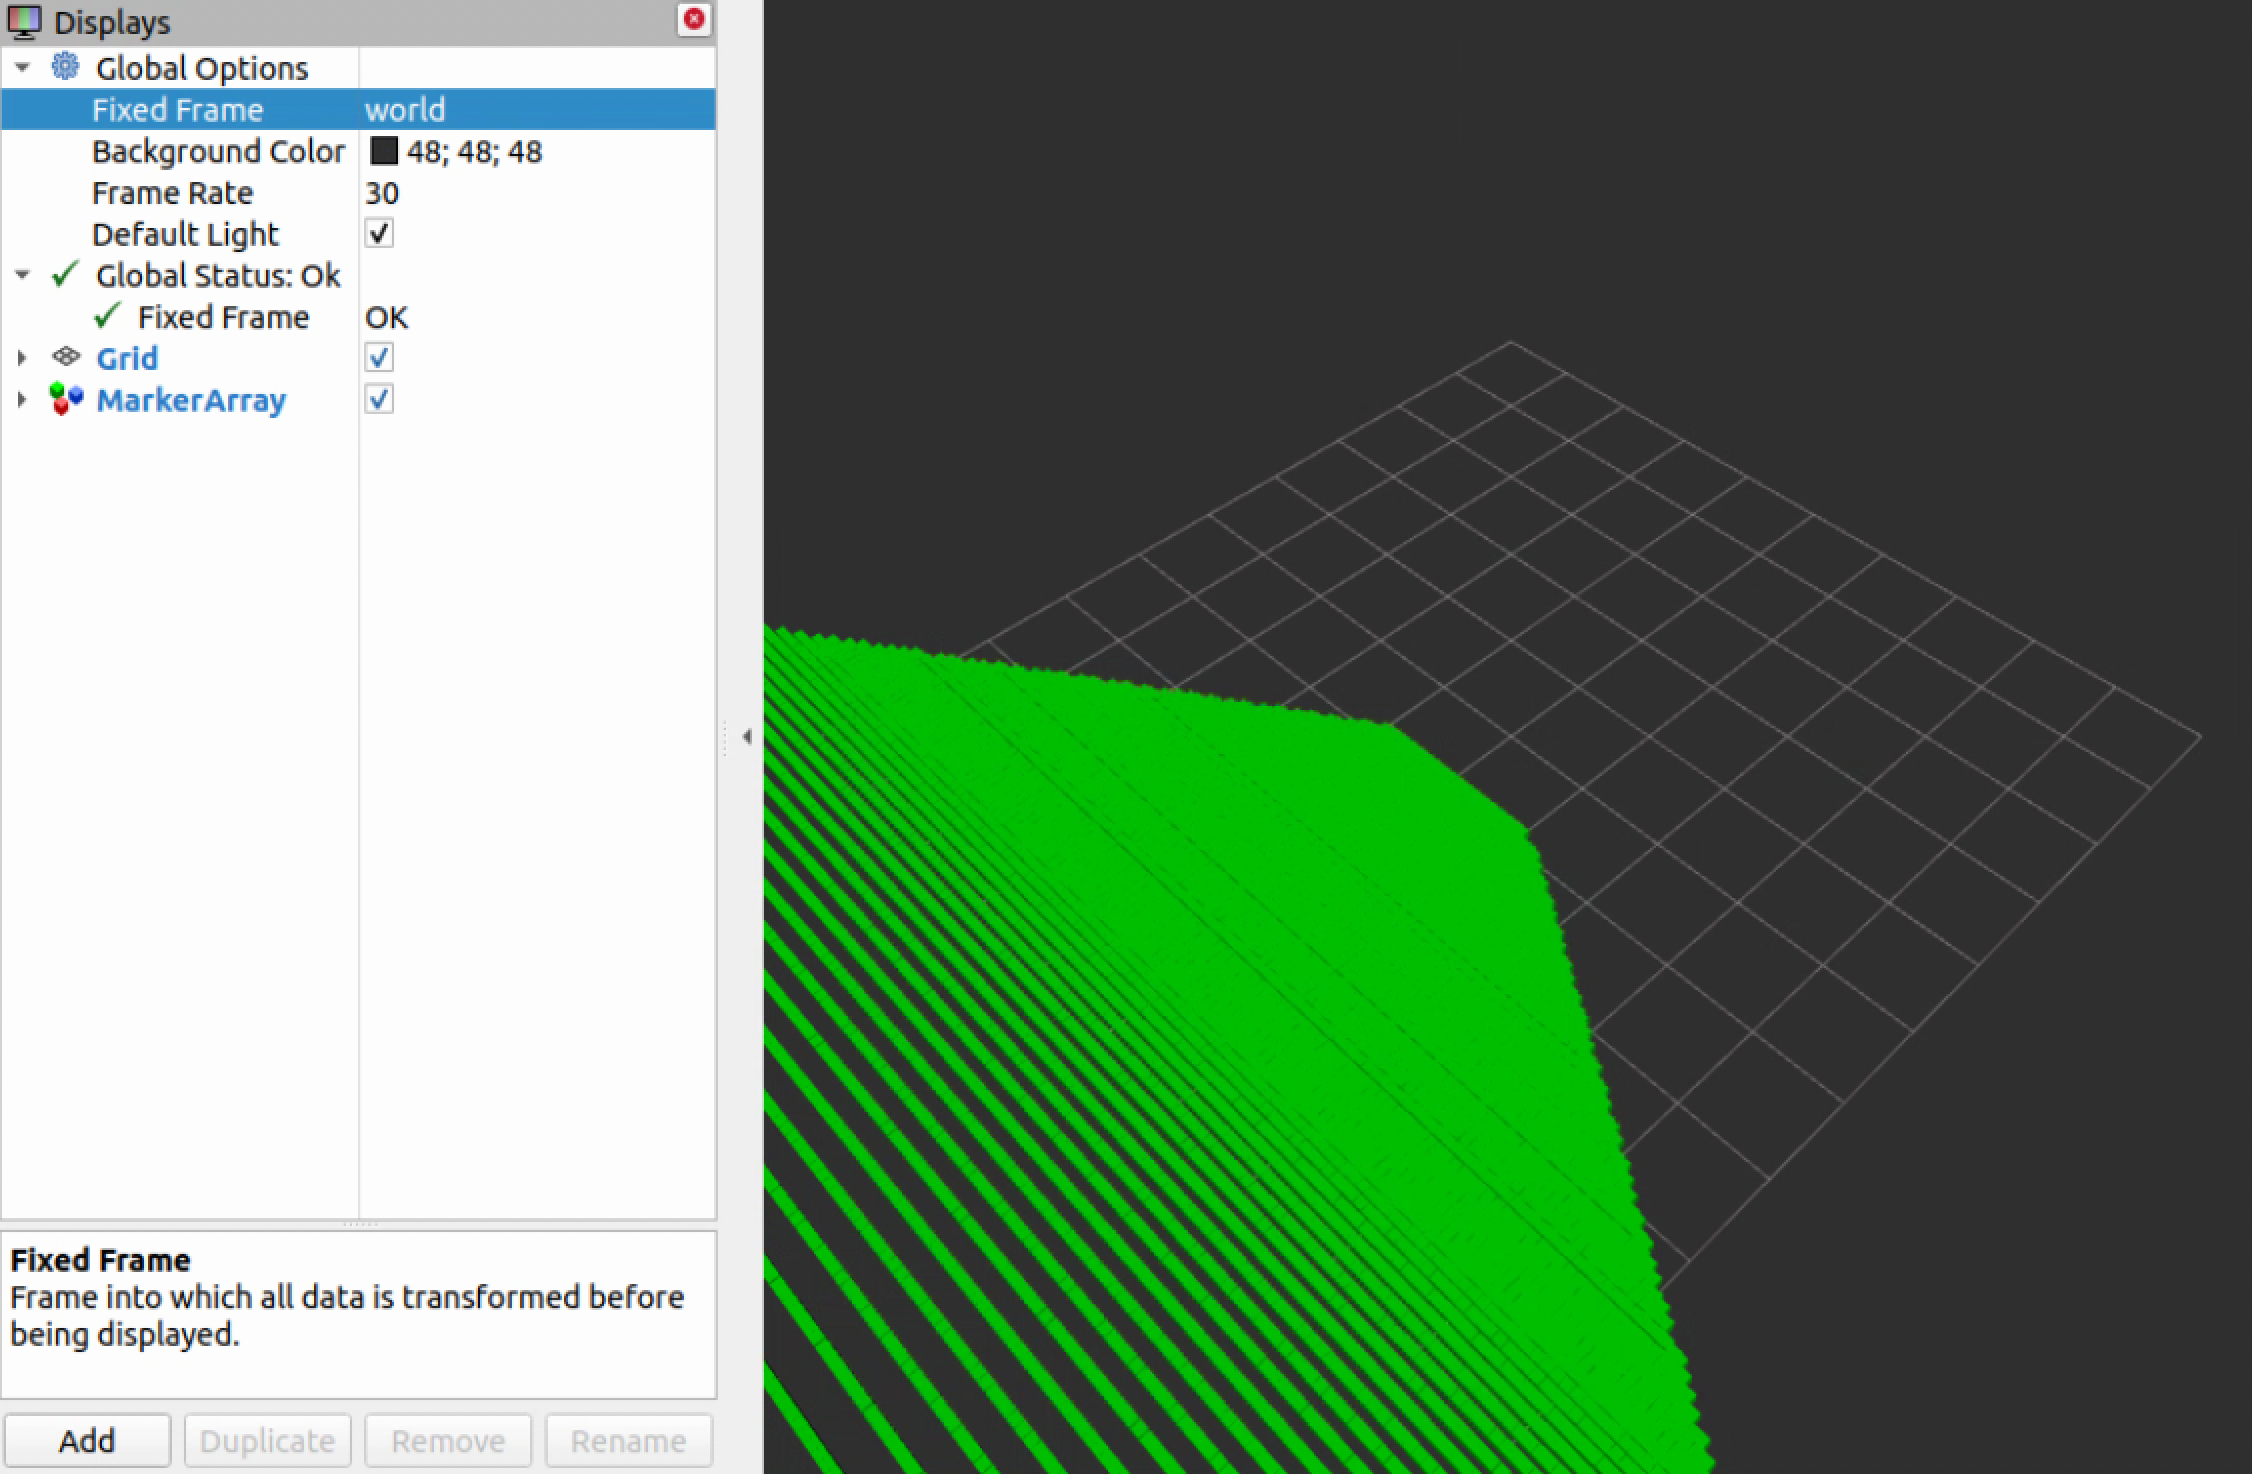Click the Rename button
Screen dimensions: 2252x1474
[628, 1440]
